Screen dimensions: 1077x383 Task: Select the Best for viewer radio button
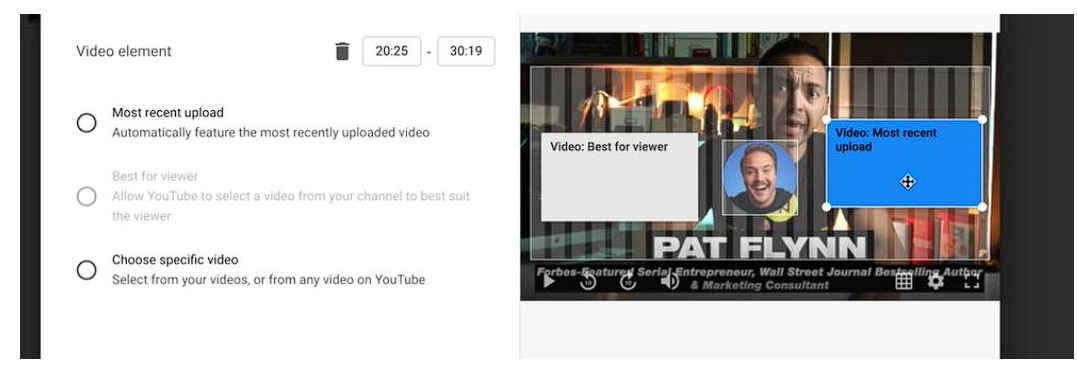tap(87, 197)
